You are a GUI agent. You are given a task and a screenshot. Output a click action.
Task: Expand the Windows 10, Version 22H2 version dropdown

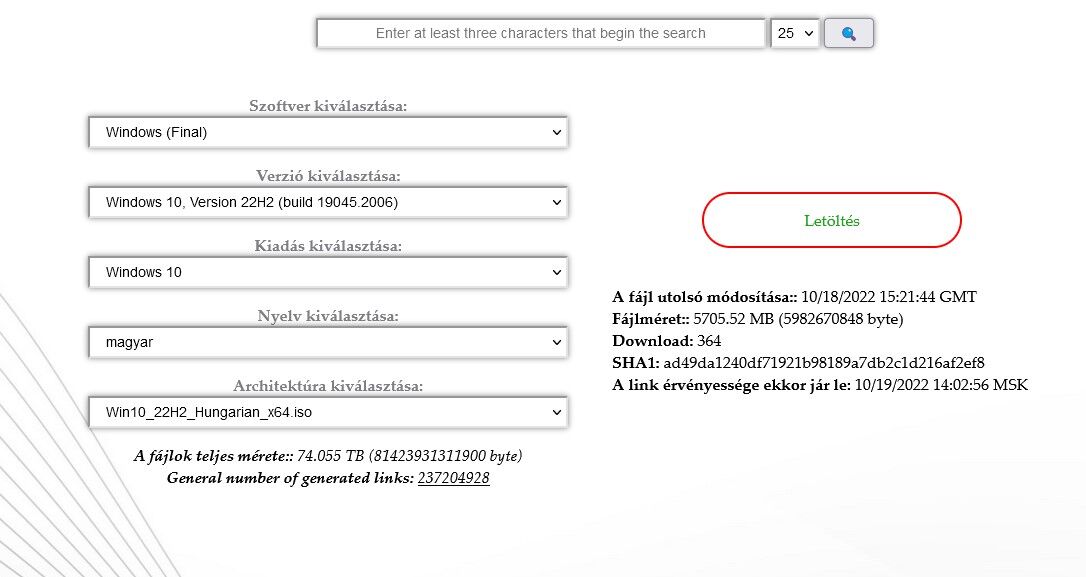pyautogui.click(x=328, y=202)
